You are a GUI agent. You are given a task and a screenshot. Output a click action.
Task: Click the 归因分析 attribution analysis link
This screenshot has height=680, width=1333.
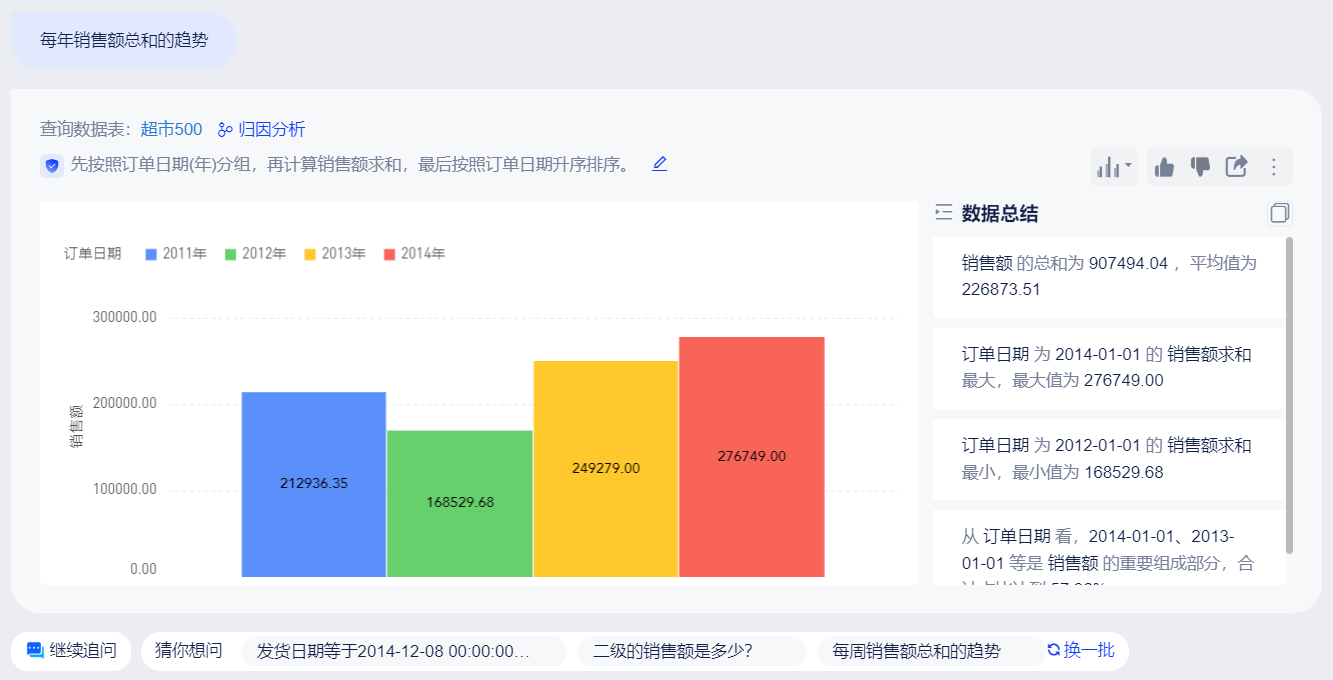click(262, 129)
